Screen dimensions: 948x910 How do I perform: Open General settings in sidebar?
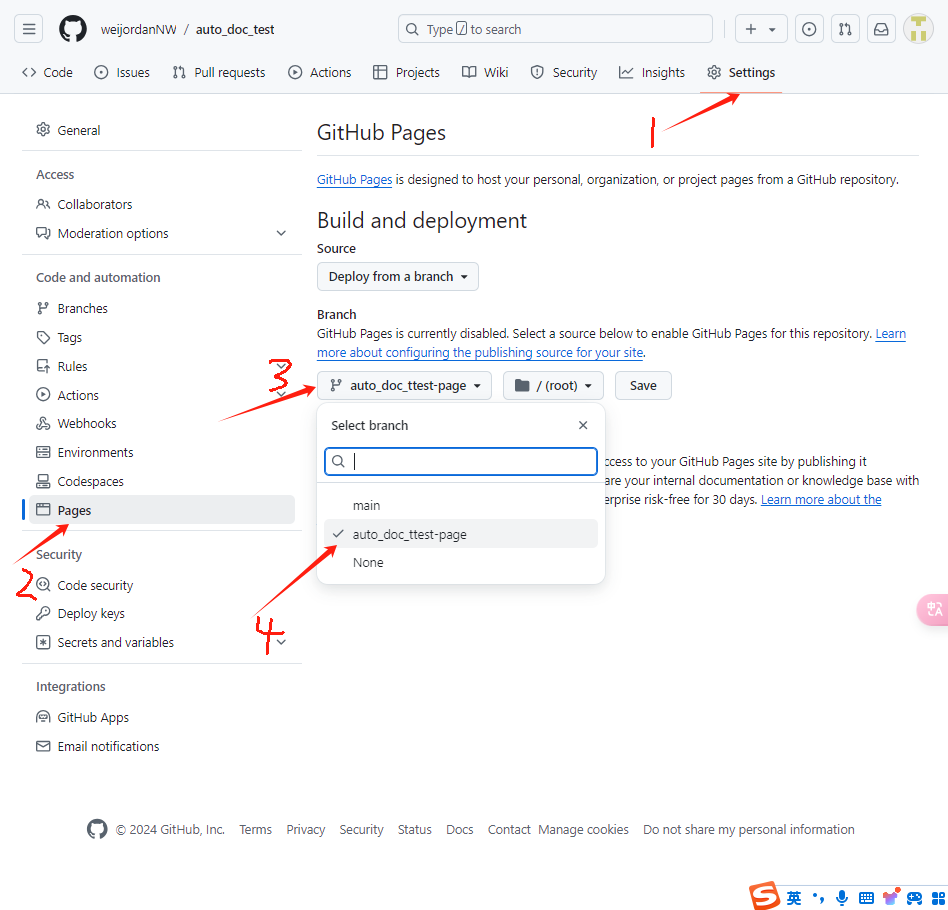click(x=161, y=130)
